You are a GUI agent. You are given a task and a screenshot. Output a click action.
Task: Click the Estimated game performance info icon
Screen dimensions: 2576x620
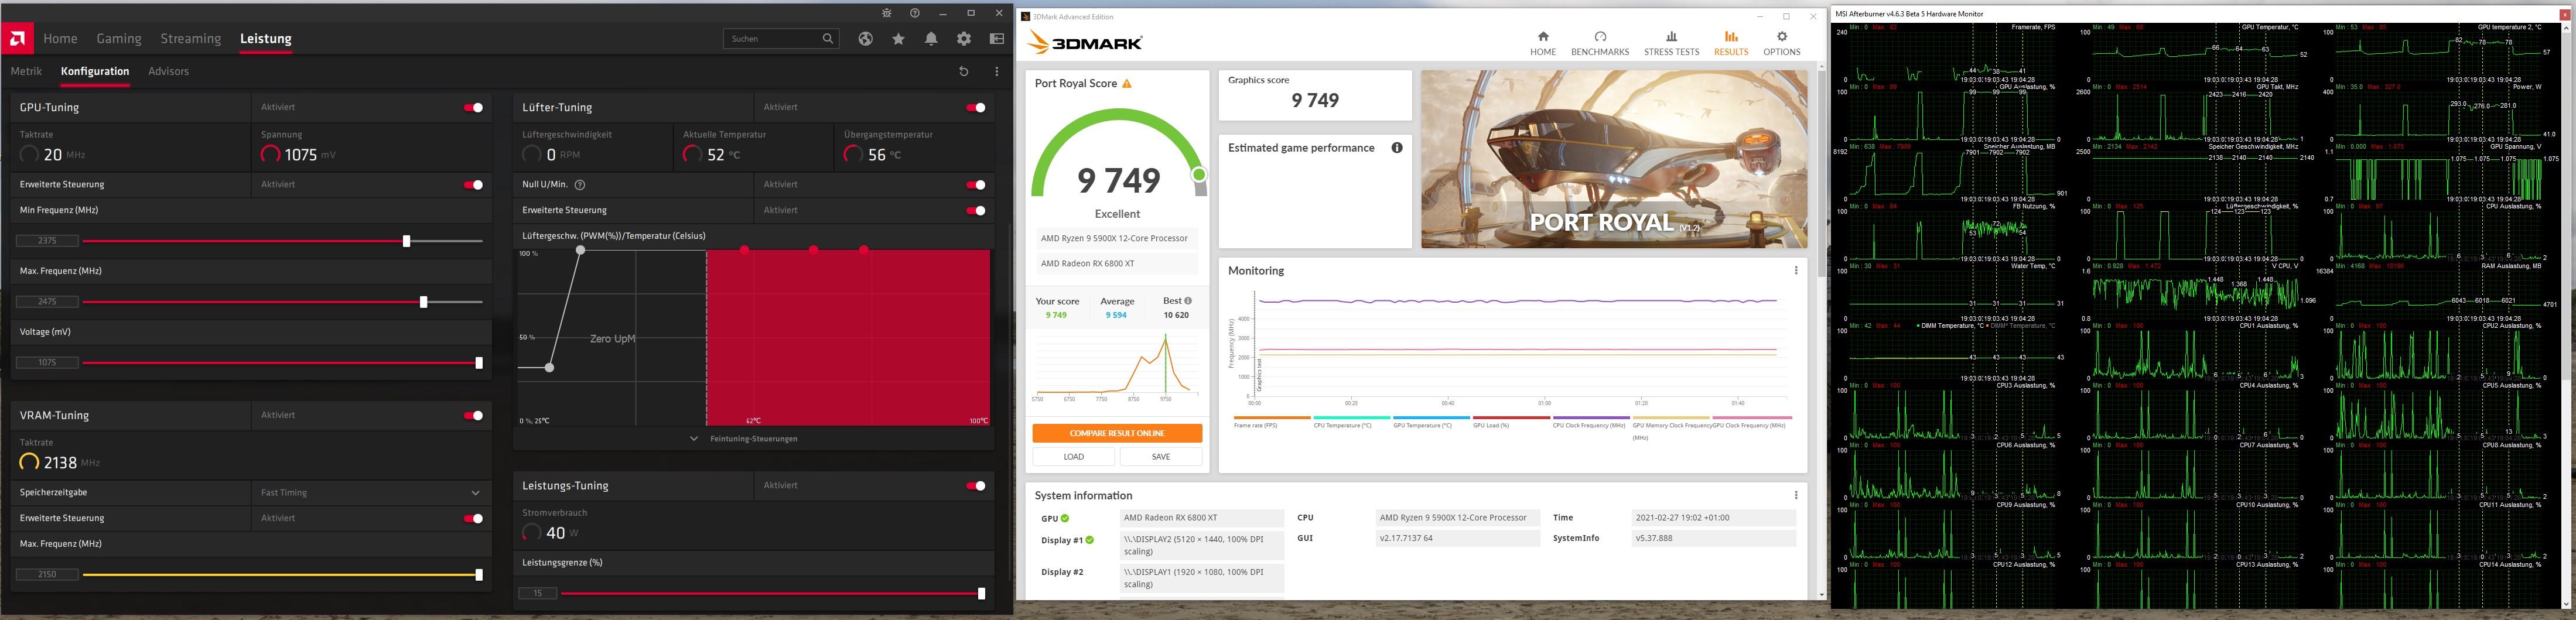click(1397, 148)
